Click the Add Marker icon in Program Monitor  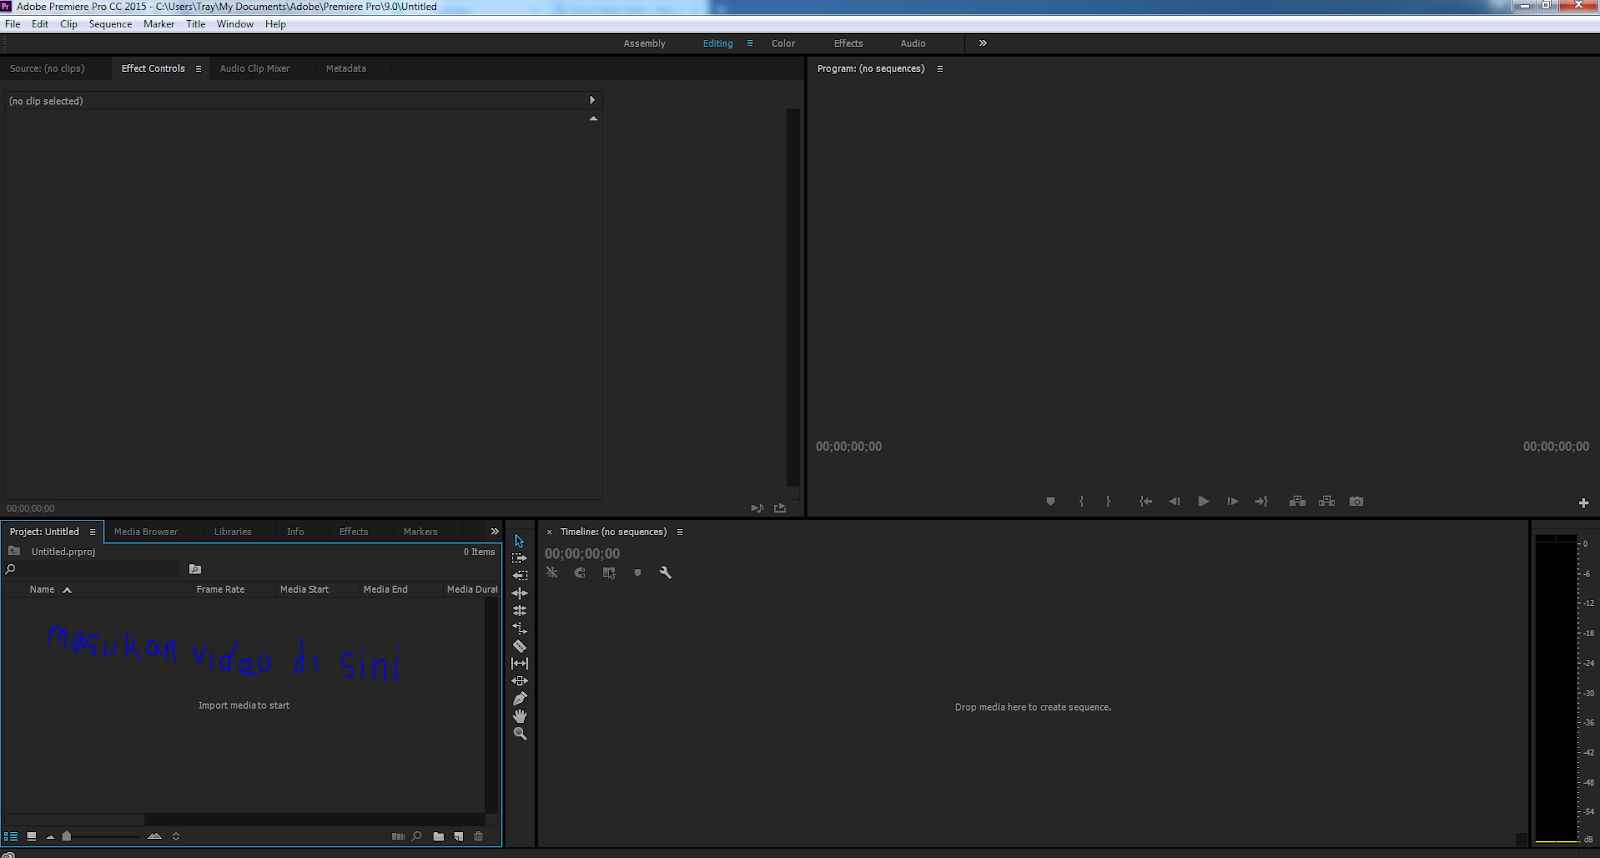1050,501
